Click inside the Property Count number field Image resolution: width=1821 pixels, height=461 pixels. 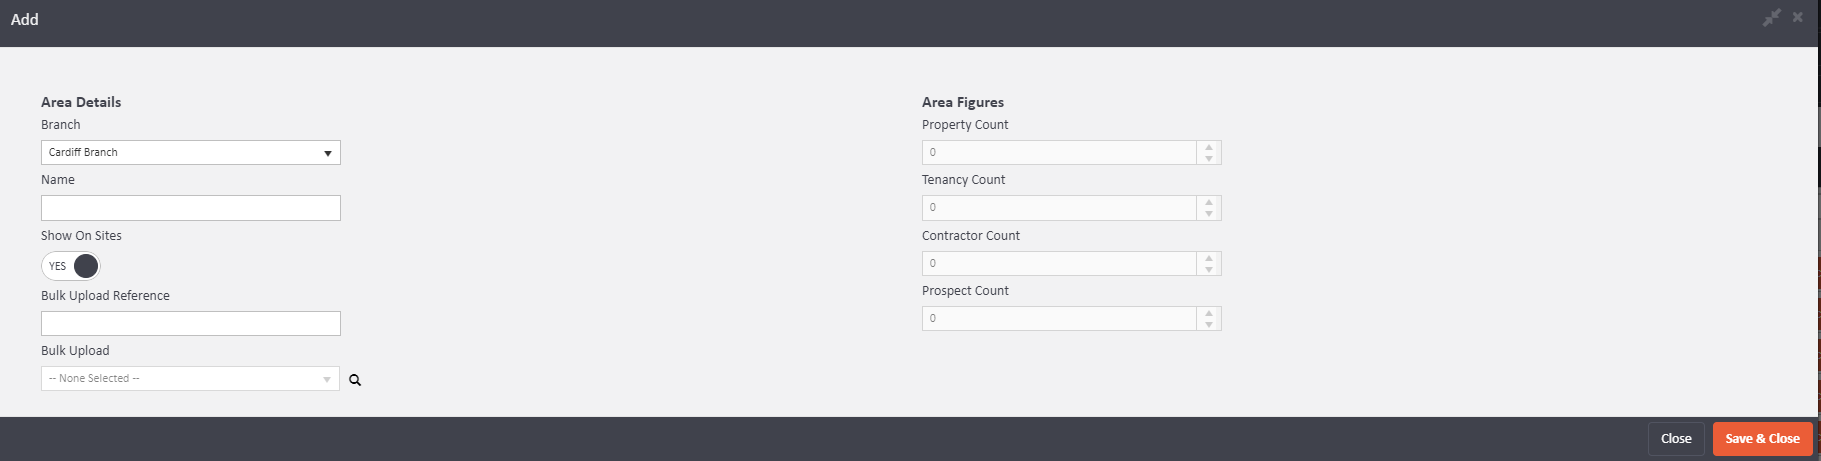click(x=1058, y=153)
